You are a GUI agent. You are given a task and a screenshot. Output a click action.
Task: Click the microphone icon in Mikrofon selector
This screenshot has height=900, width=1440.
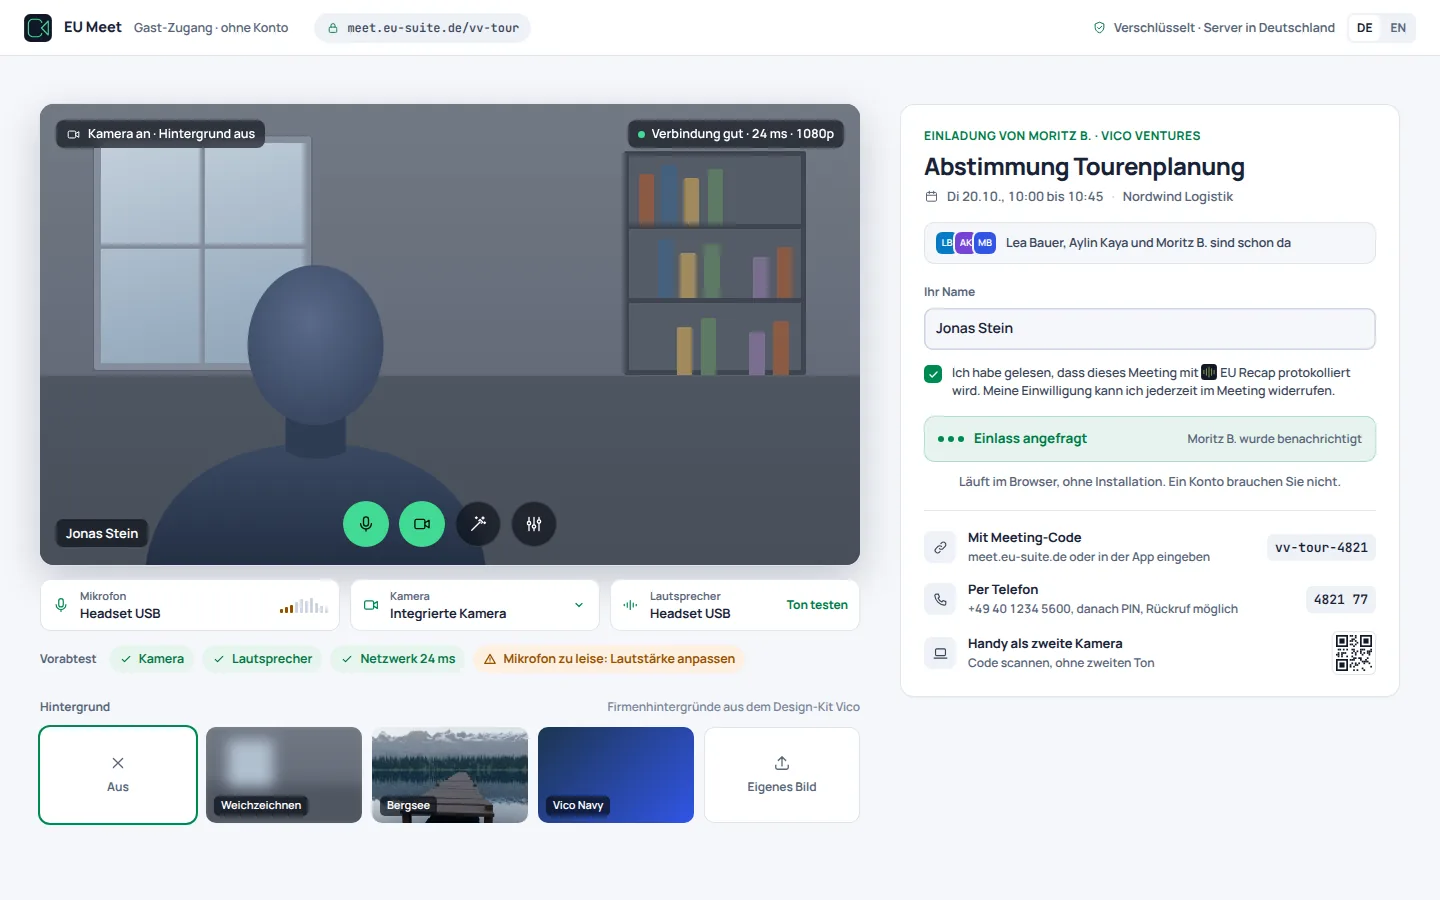[x=61, y=605]
